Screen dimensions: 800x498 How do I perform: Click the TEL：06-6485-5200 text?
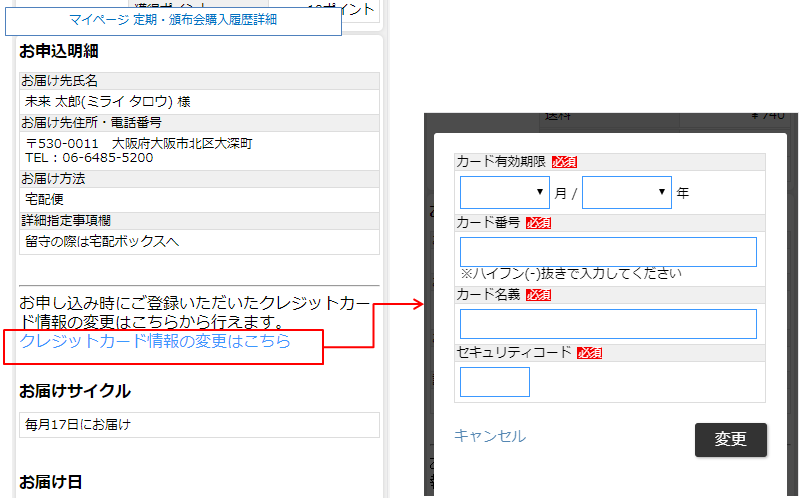pyautogui.click(x=89, y=158)
